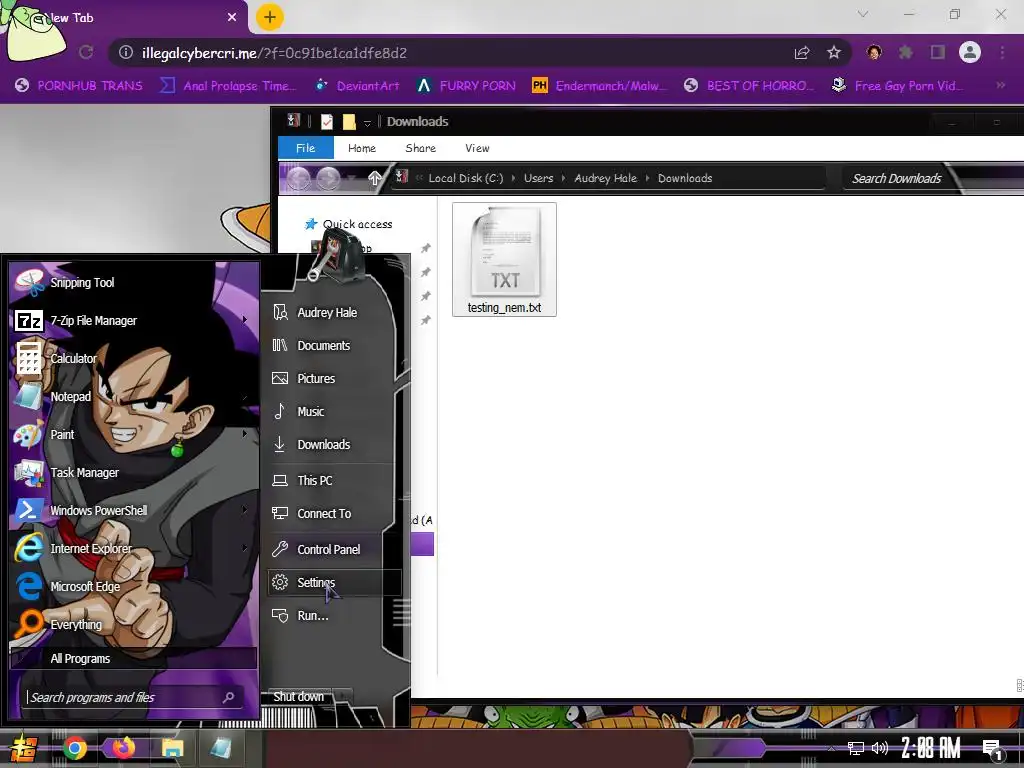This screenshot has height=768, width=1024.
Task: Open Chrome three-dot menu
Action: (x=1002, y=52)
